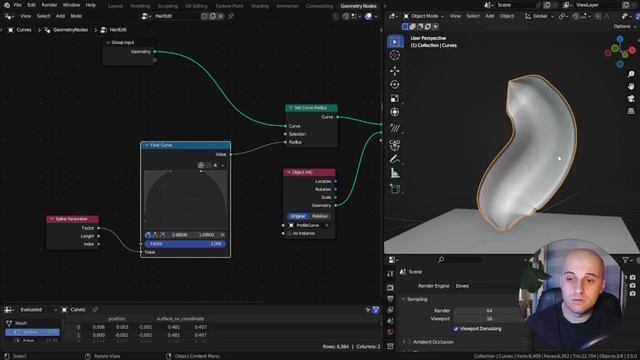This screenshot has width=640, height=360.
Task: Unlink the HairEdit node group X button
Action: [221, 16]
